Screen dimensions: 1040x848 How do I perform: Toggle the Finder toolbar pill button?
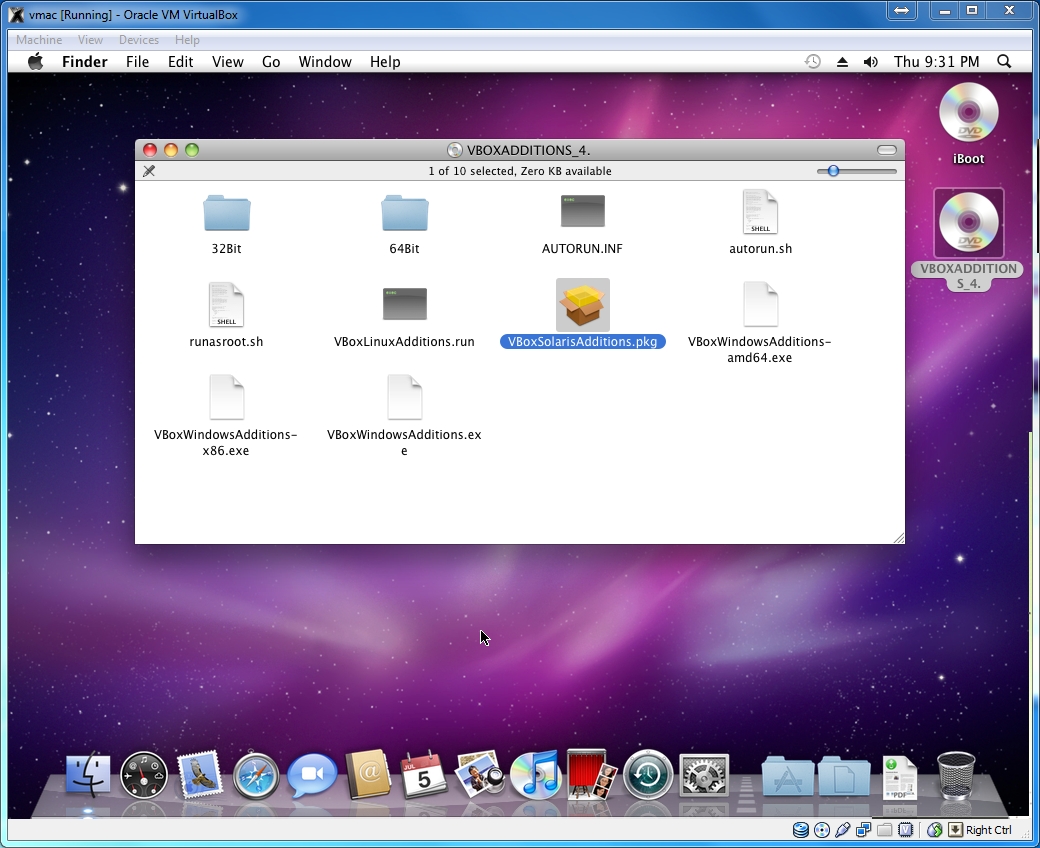click(887, 150)
